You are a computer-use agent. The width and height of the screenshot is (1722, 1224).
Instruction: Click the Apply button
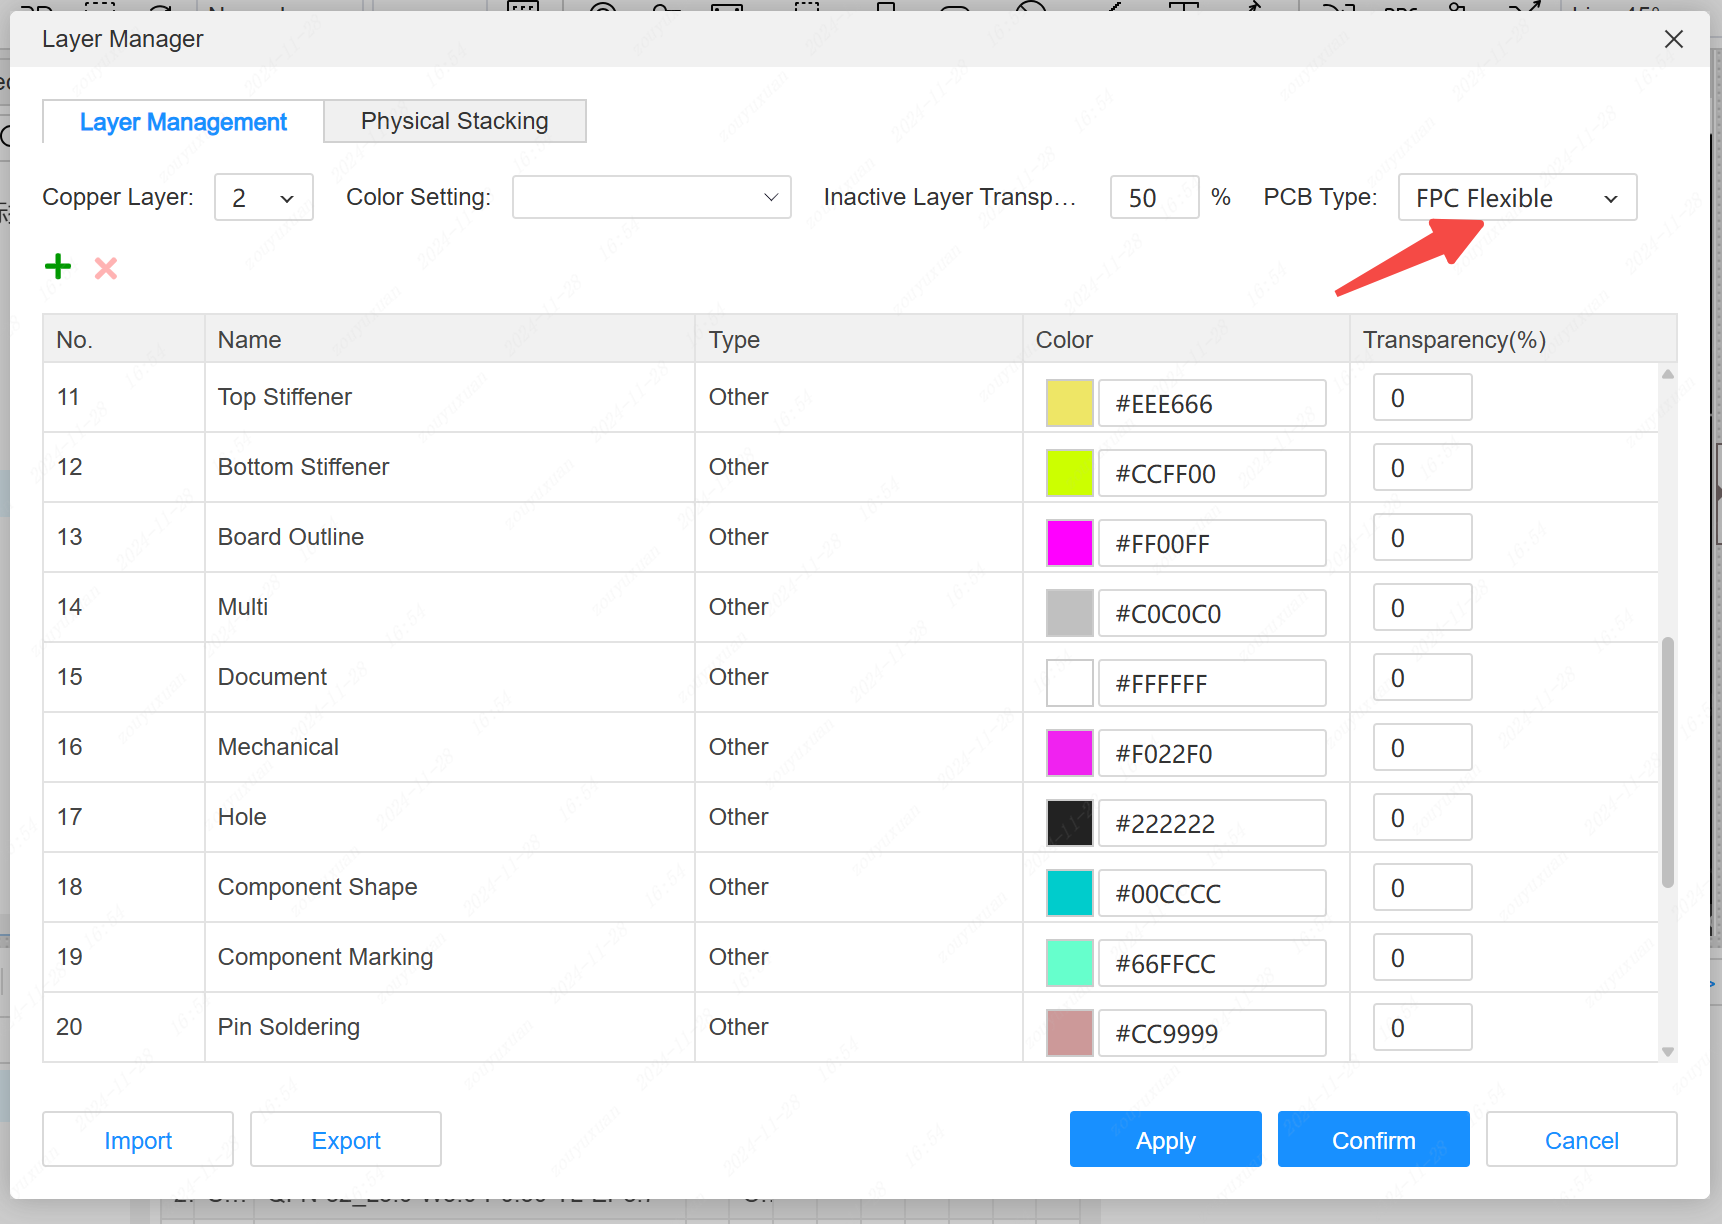(x=1165, y=1140)
